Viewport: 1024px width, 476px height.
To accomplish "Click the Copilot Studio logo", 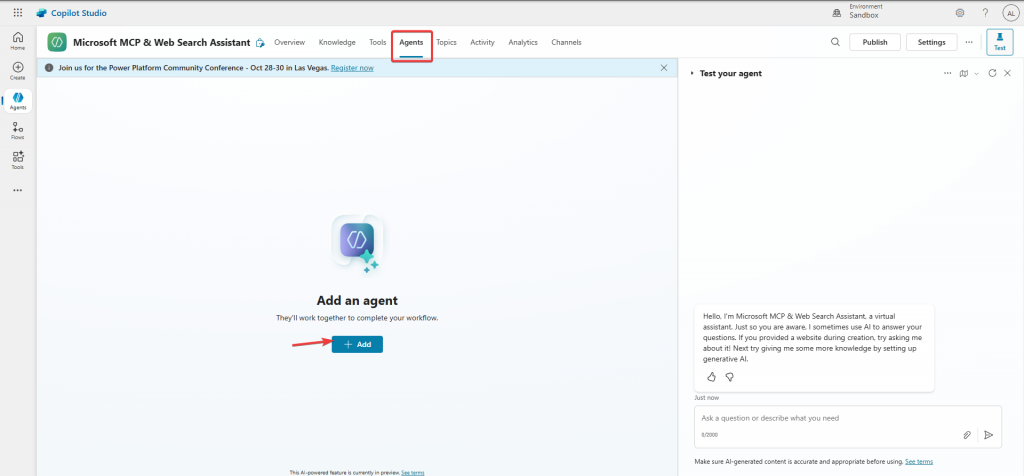I will 41,13.
